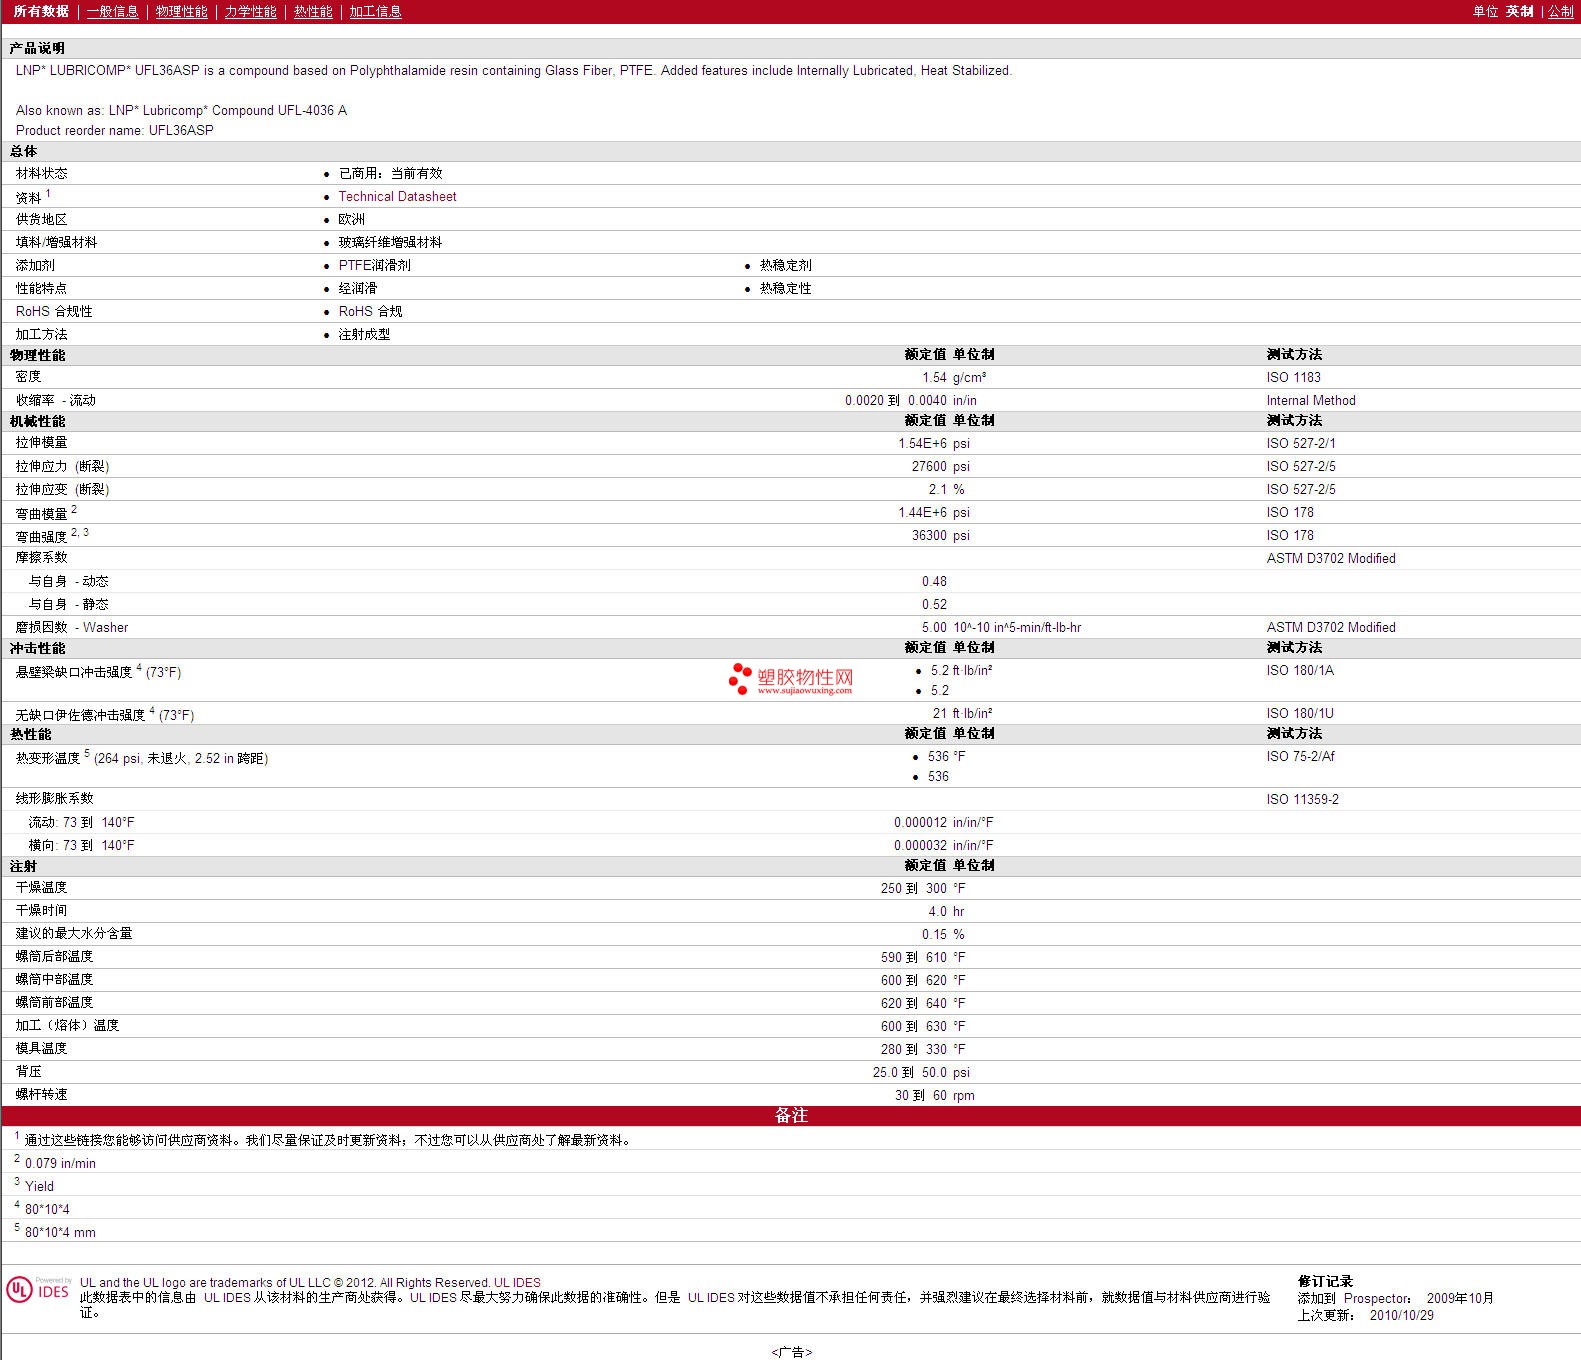Click flow expansion value 0.000012
This screenshot has height=1360, width=1581.
[x=920, y=822]
